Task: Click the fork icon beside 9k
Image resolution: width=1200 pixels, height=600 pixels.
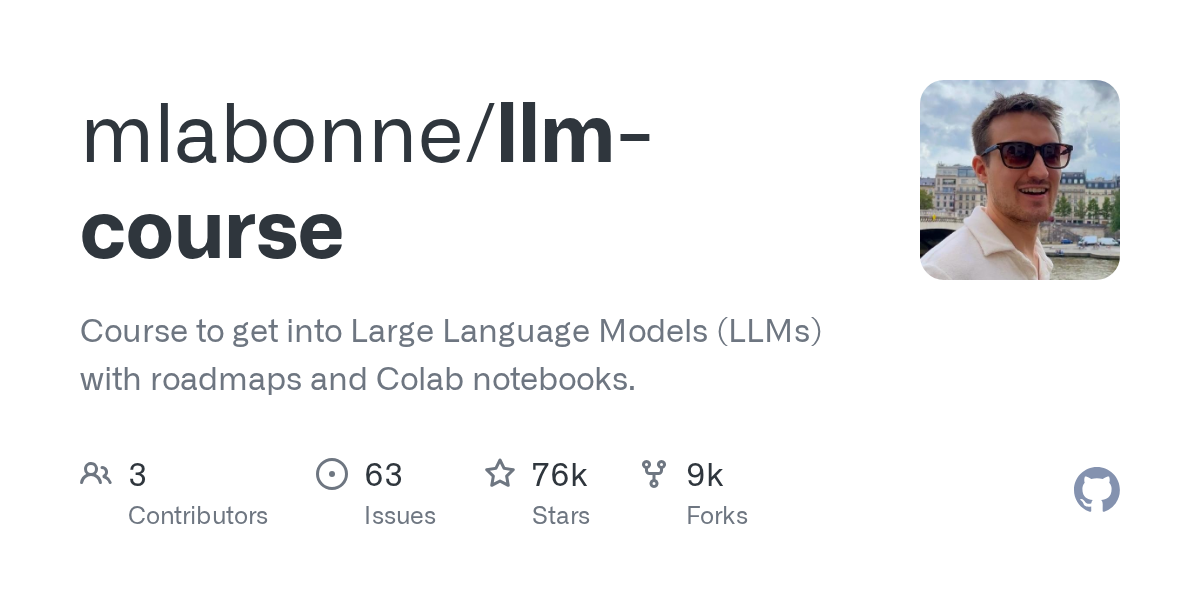Action: pos(654,474)
